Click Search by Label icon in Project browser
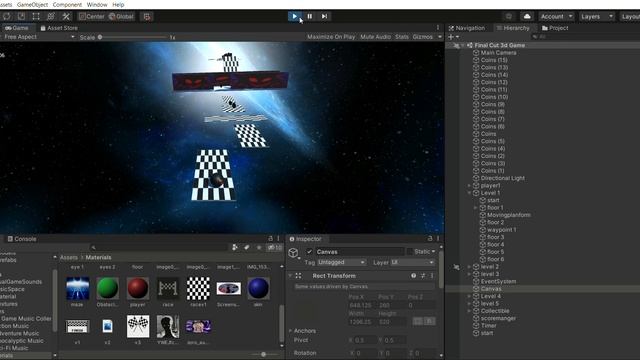 [x=247, y=247]
